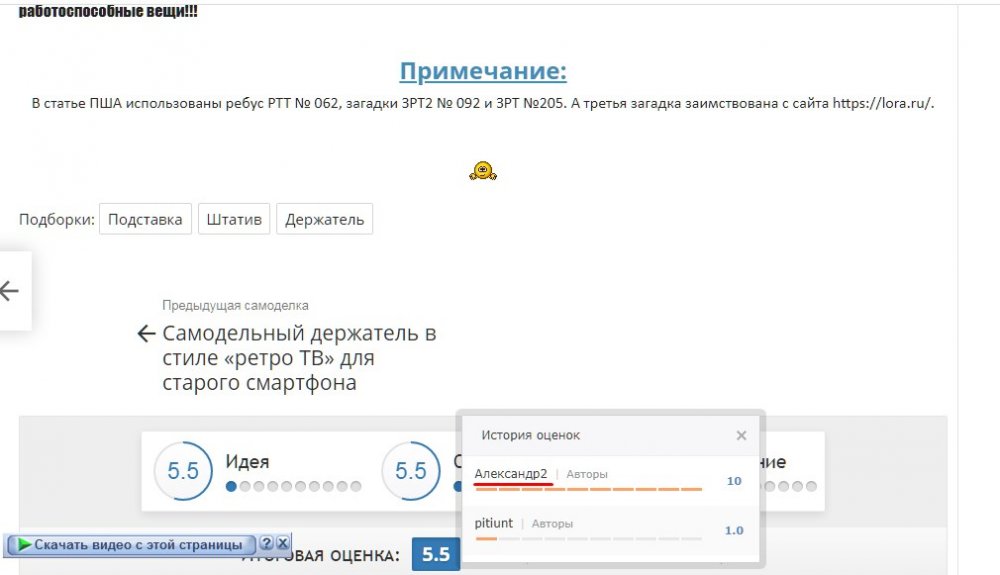Click the smiley emoticon below the note
The width and height of the screenshot is (1000, 575).
(x=483, y=171)
